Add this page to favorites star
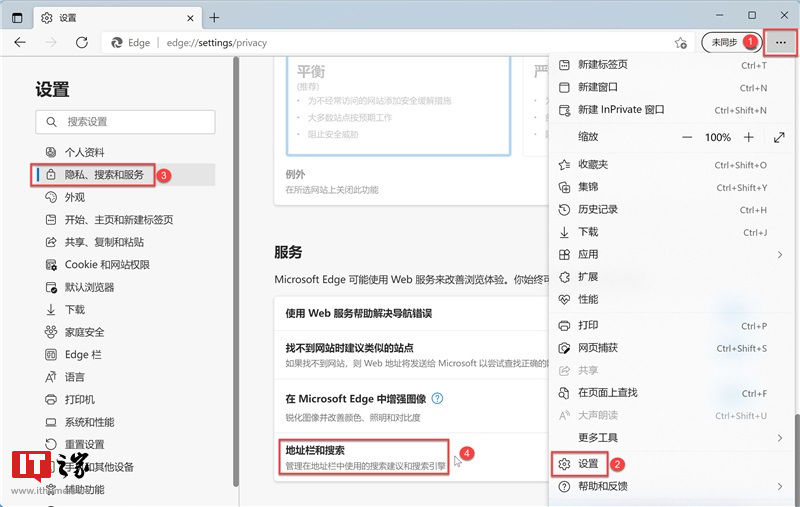Viewport: 800px width, 507px height. click(x=681, y=43)
